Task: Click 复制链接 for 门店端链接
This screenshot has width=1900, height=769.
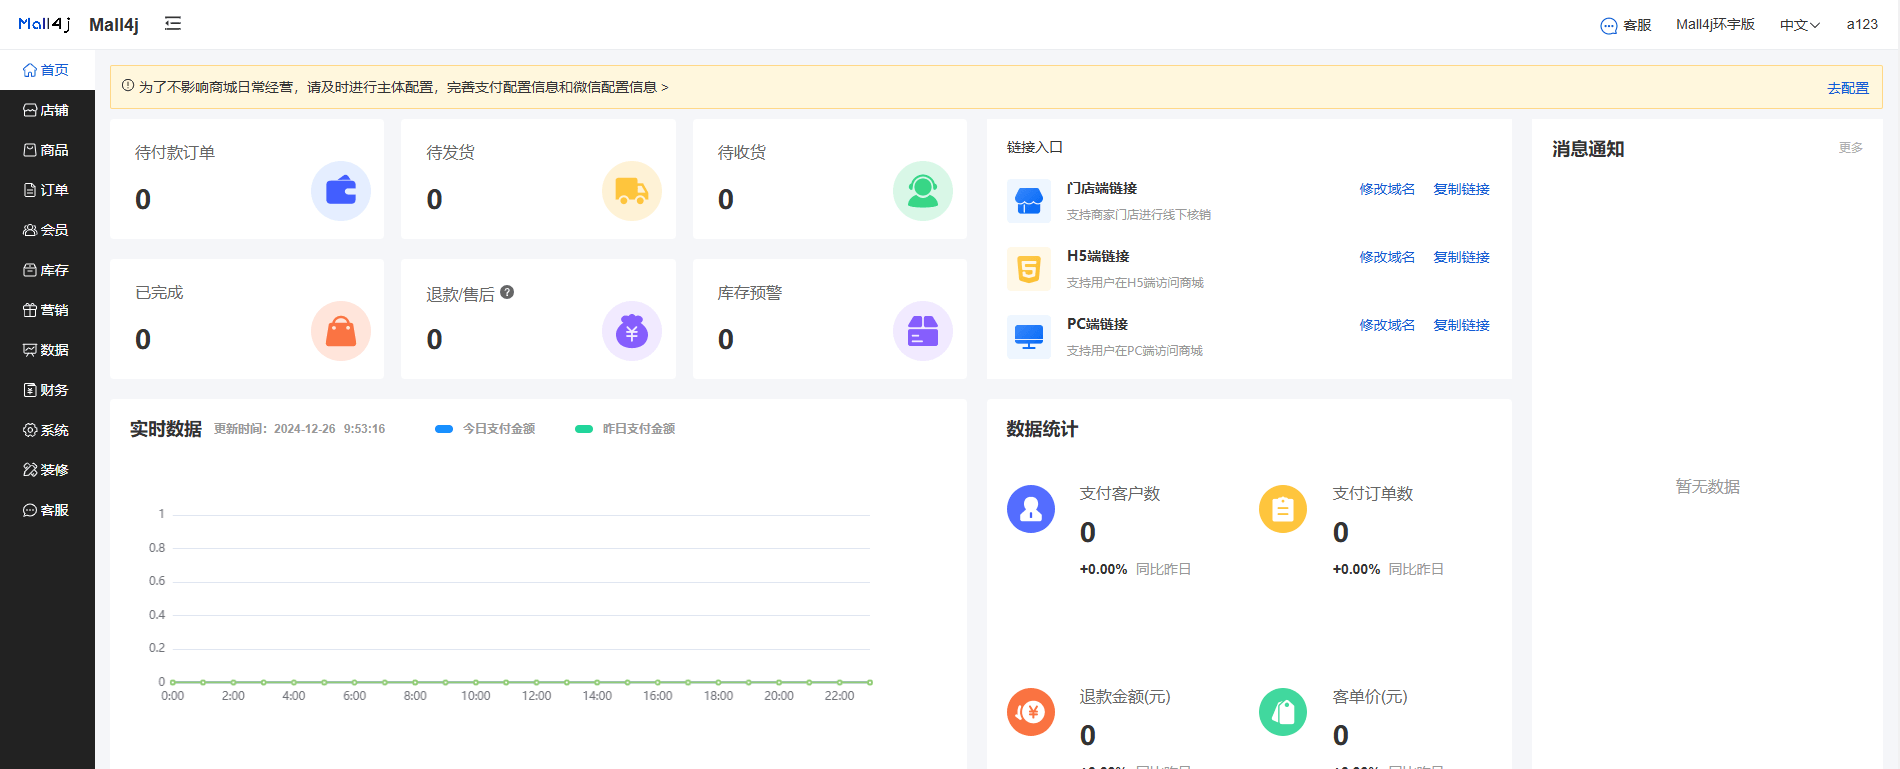Action: click(1461, 189)
